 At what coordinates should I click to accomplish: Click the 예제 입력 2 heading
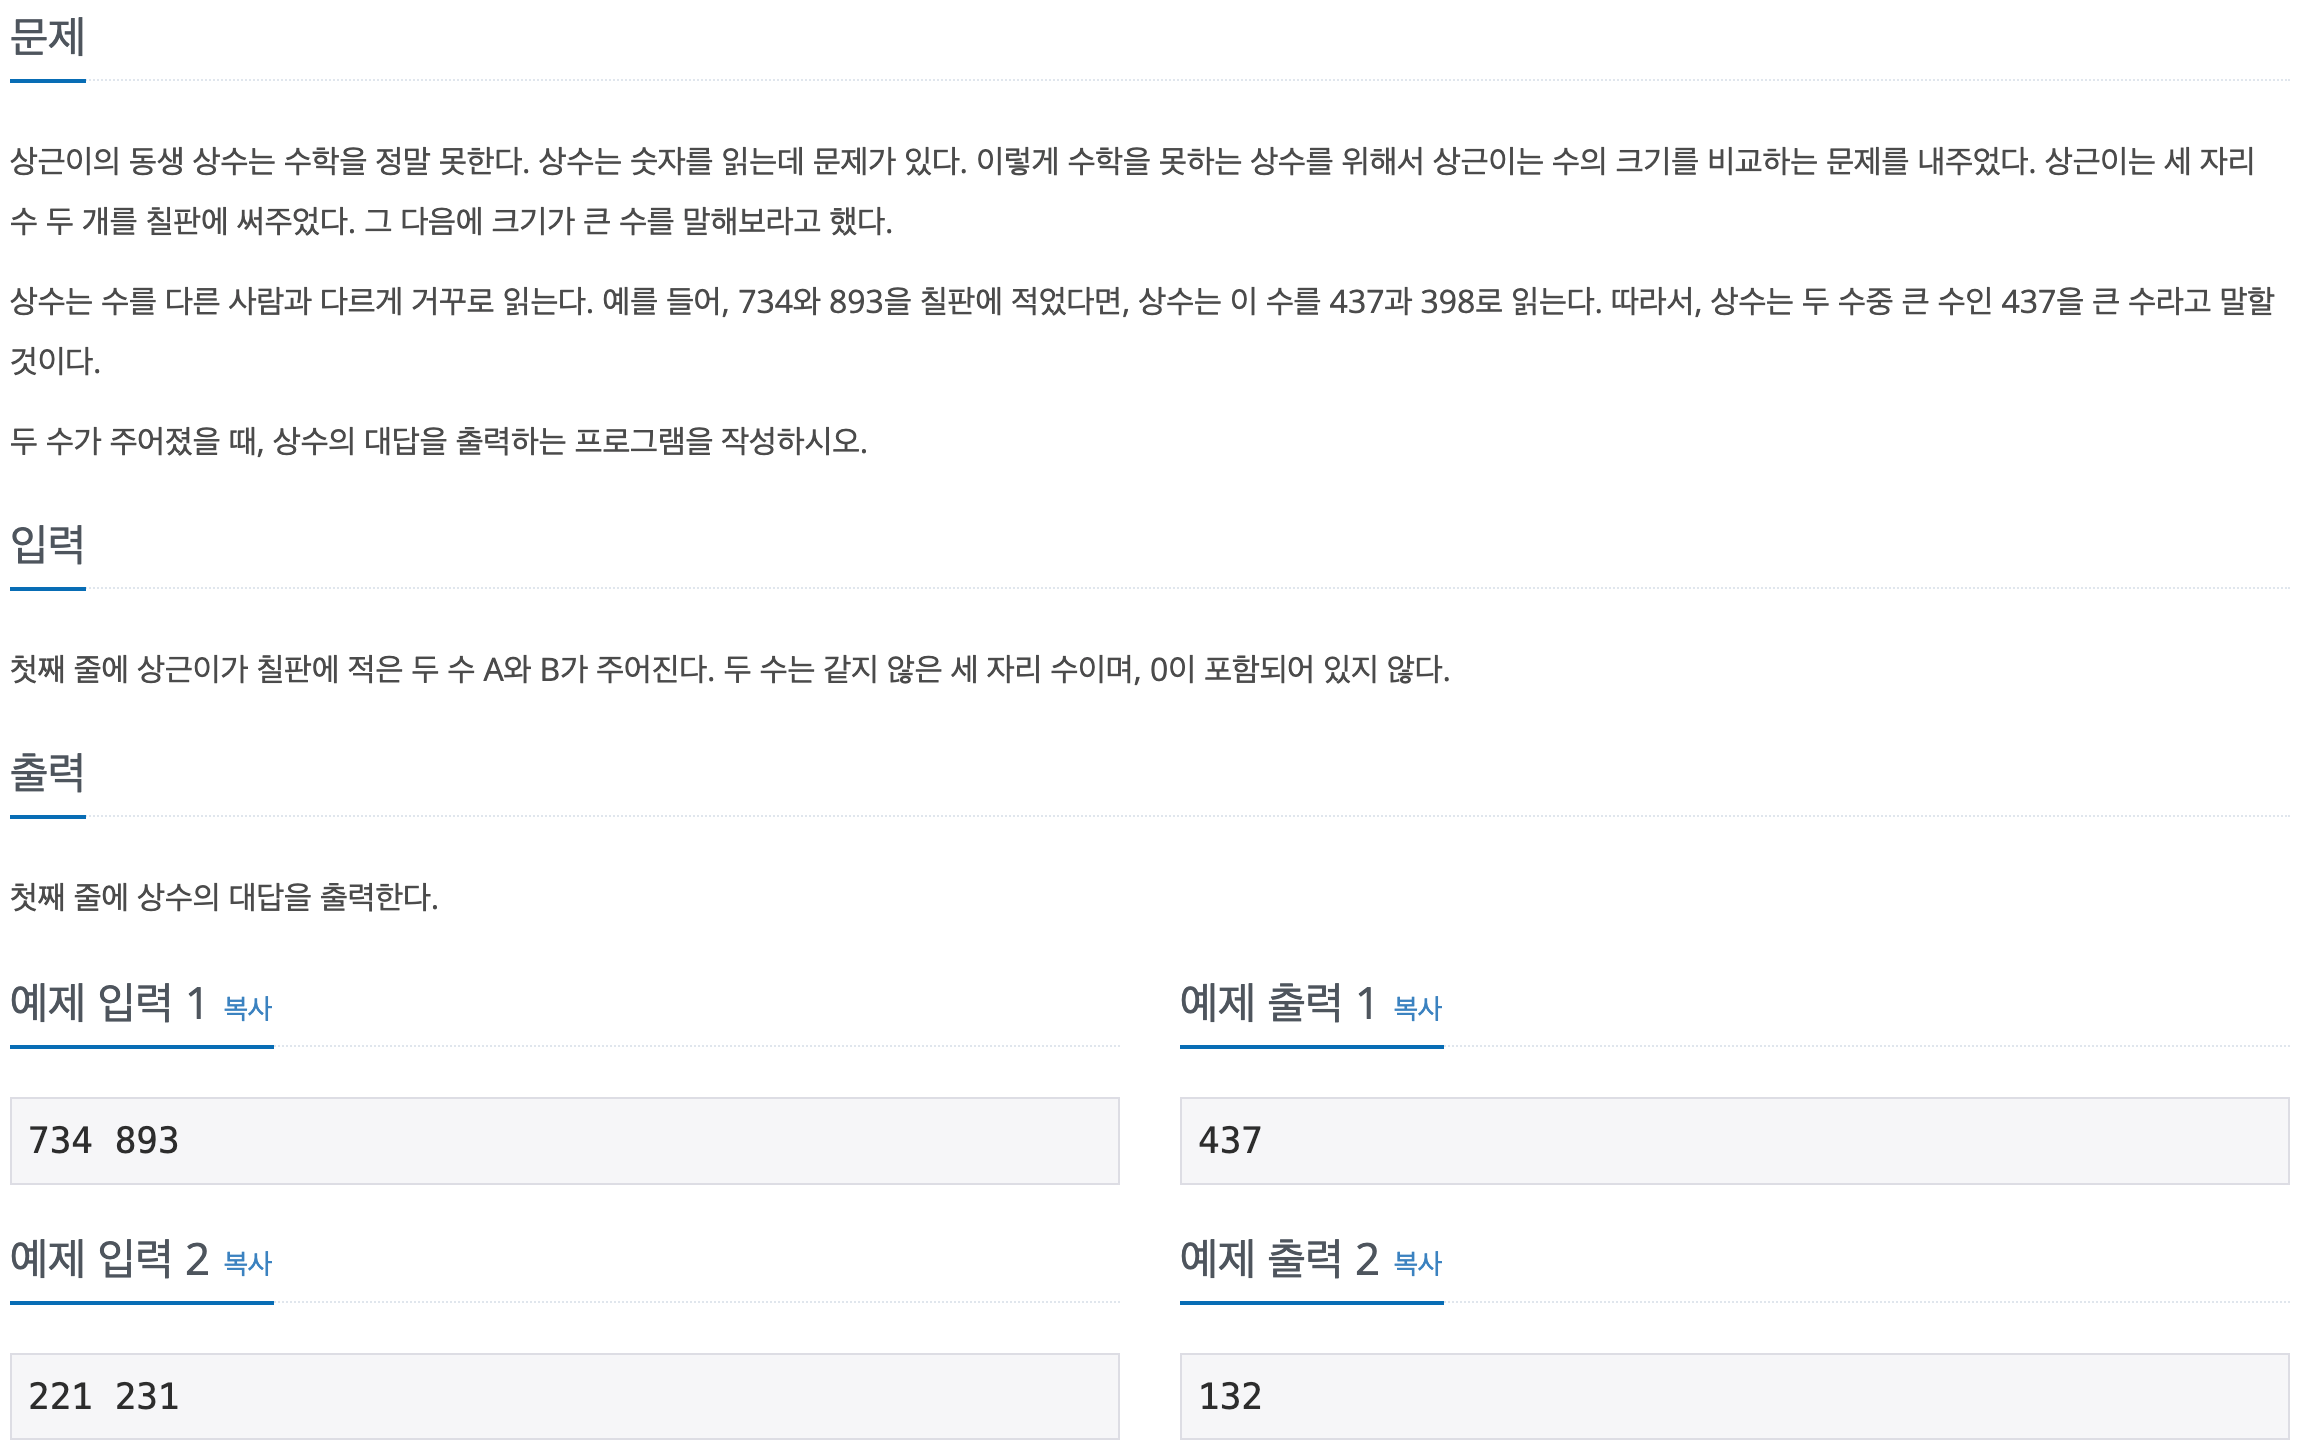pyautogui.click(x=109, y=1259)
